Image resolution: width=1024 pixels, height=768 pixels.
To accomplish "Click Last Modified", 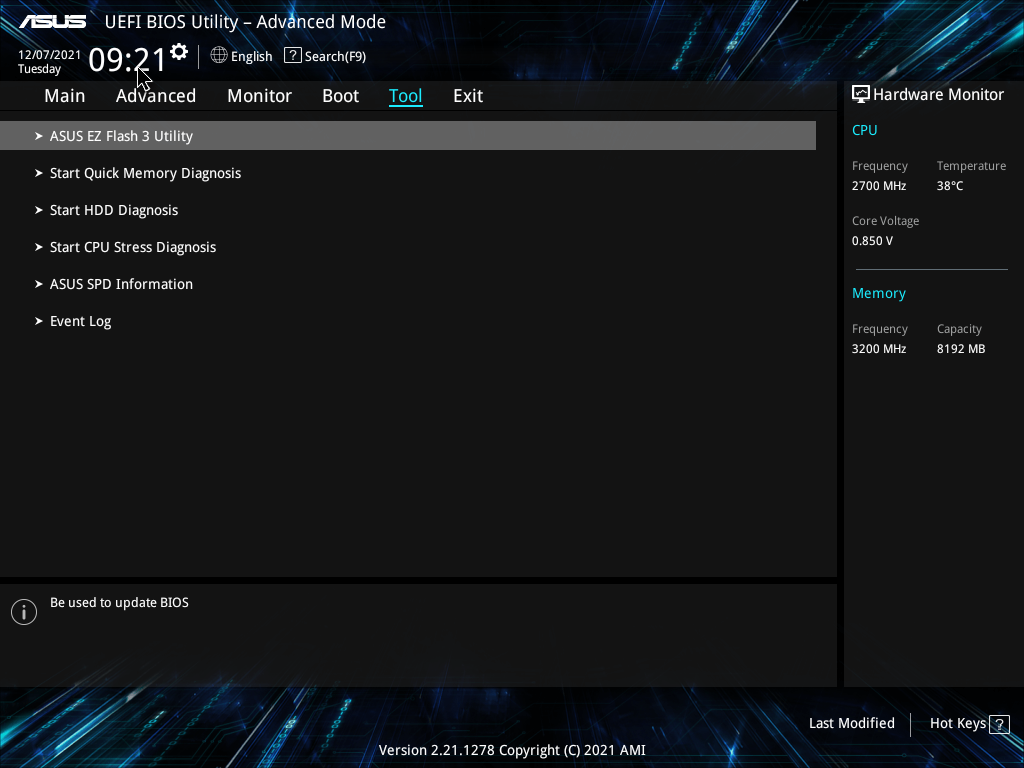I will pyautogui.click(x=852, y=723).
